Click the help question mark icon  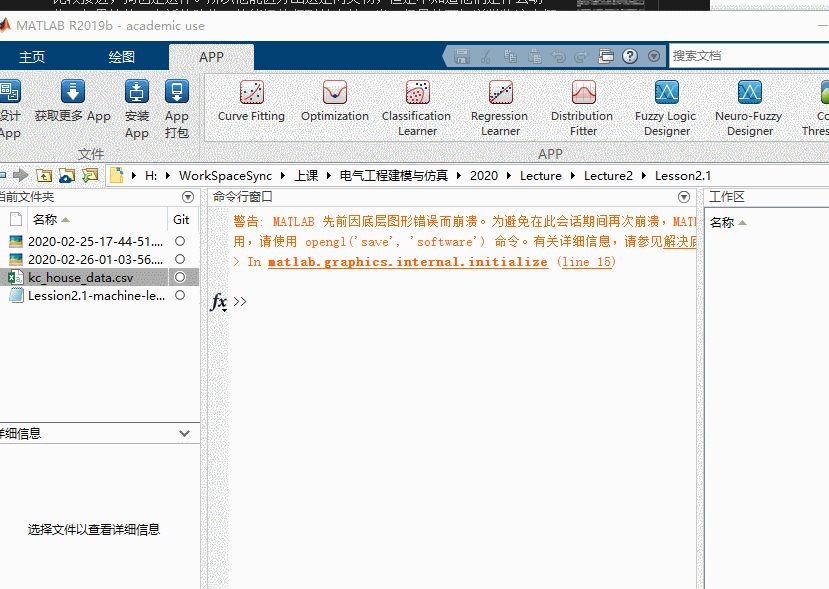(x=631, y=56)
